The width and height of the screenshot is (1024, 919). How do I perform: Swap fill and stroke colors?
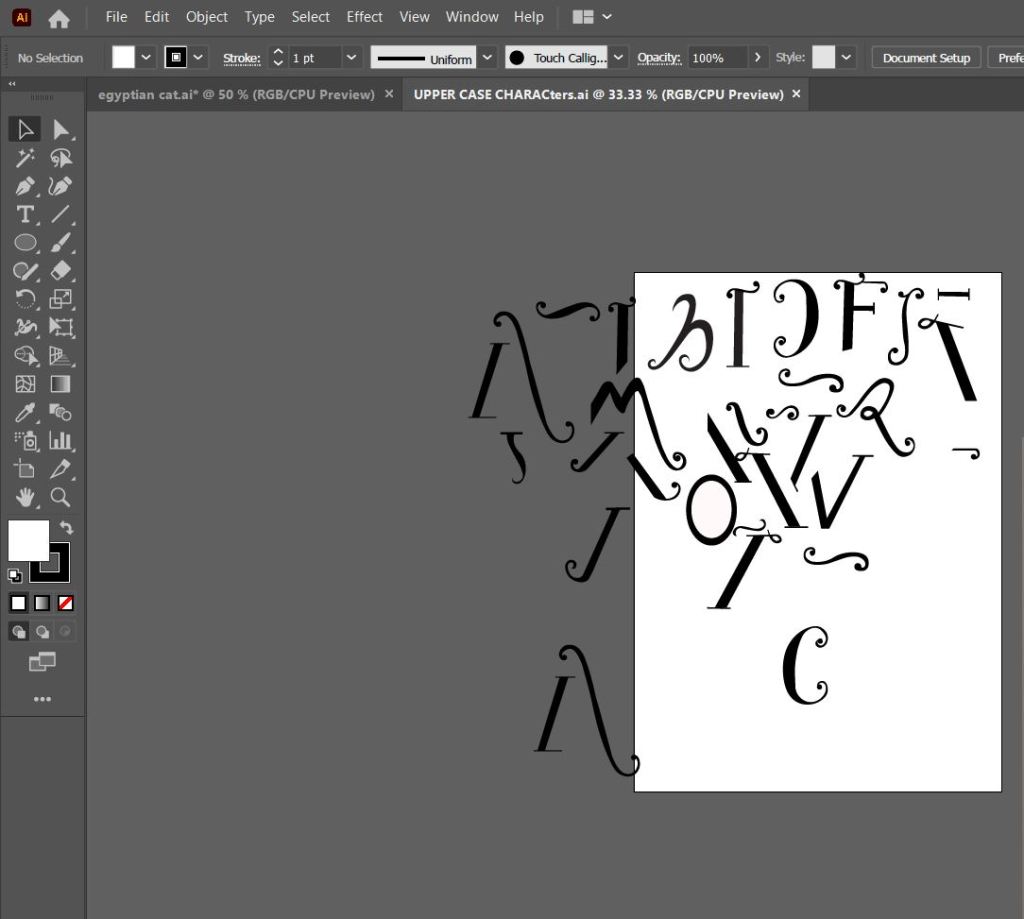tap(66, 527)
